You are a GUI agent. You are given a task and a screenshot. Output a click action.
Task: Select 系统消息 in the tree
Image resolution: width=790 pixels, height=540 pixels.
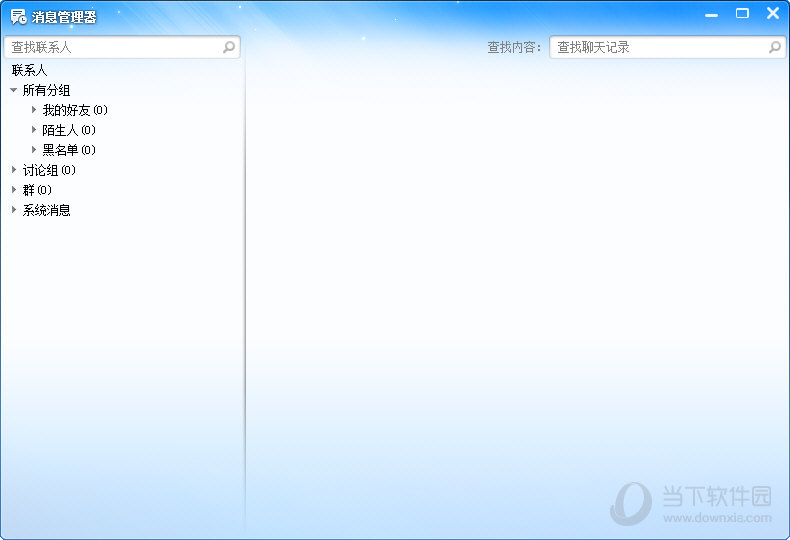[46, 210]
